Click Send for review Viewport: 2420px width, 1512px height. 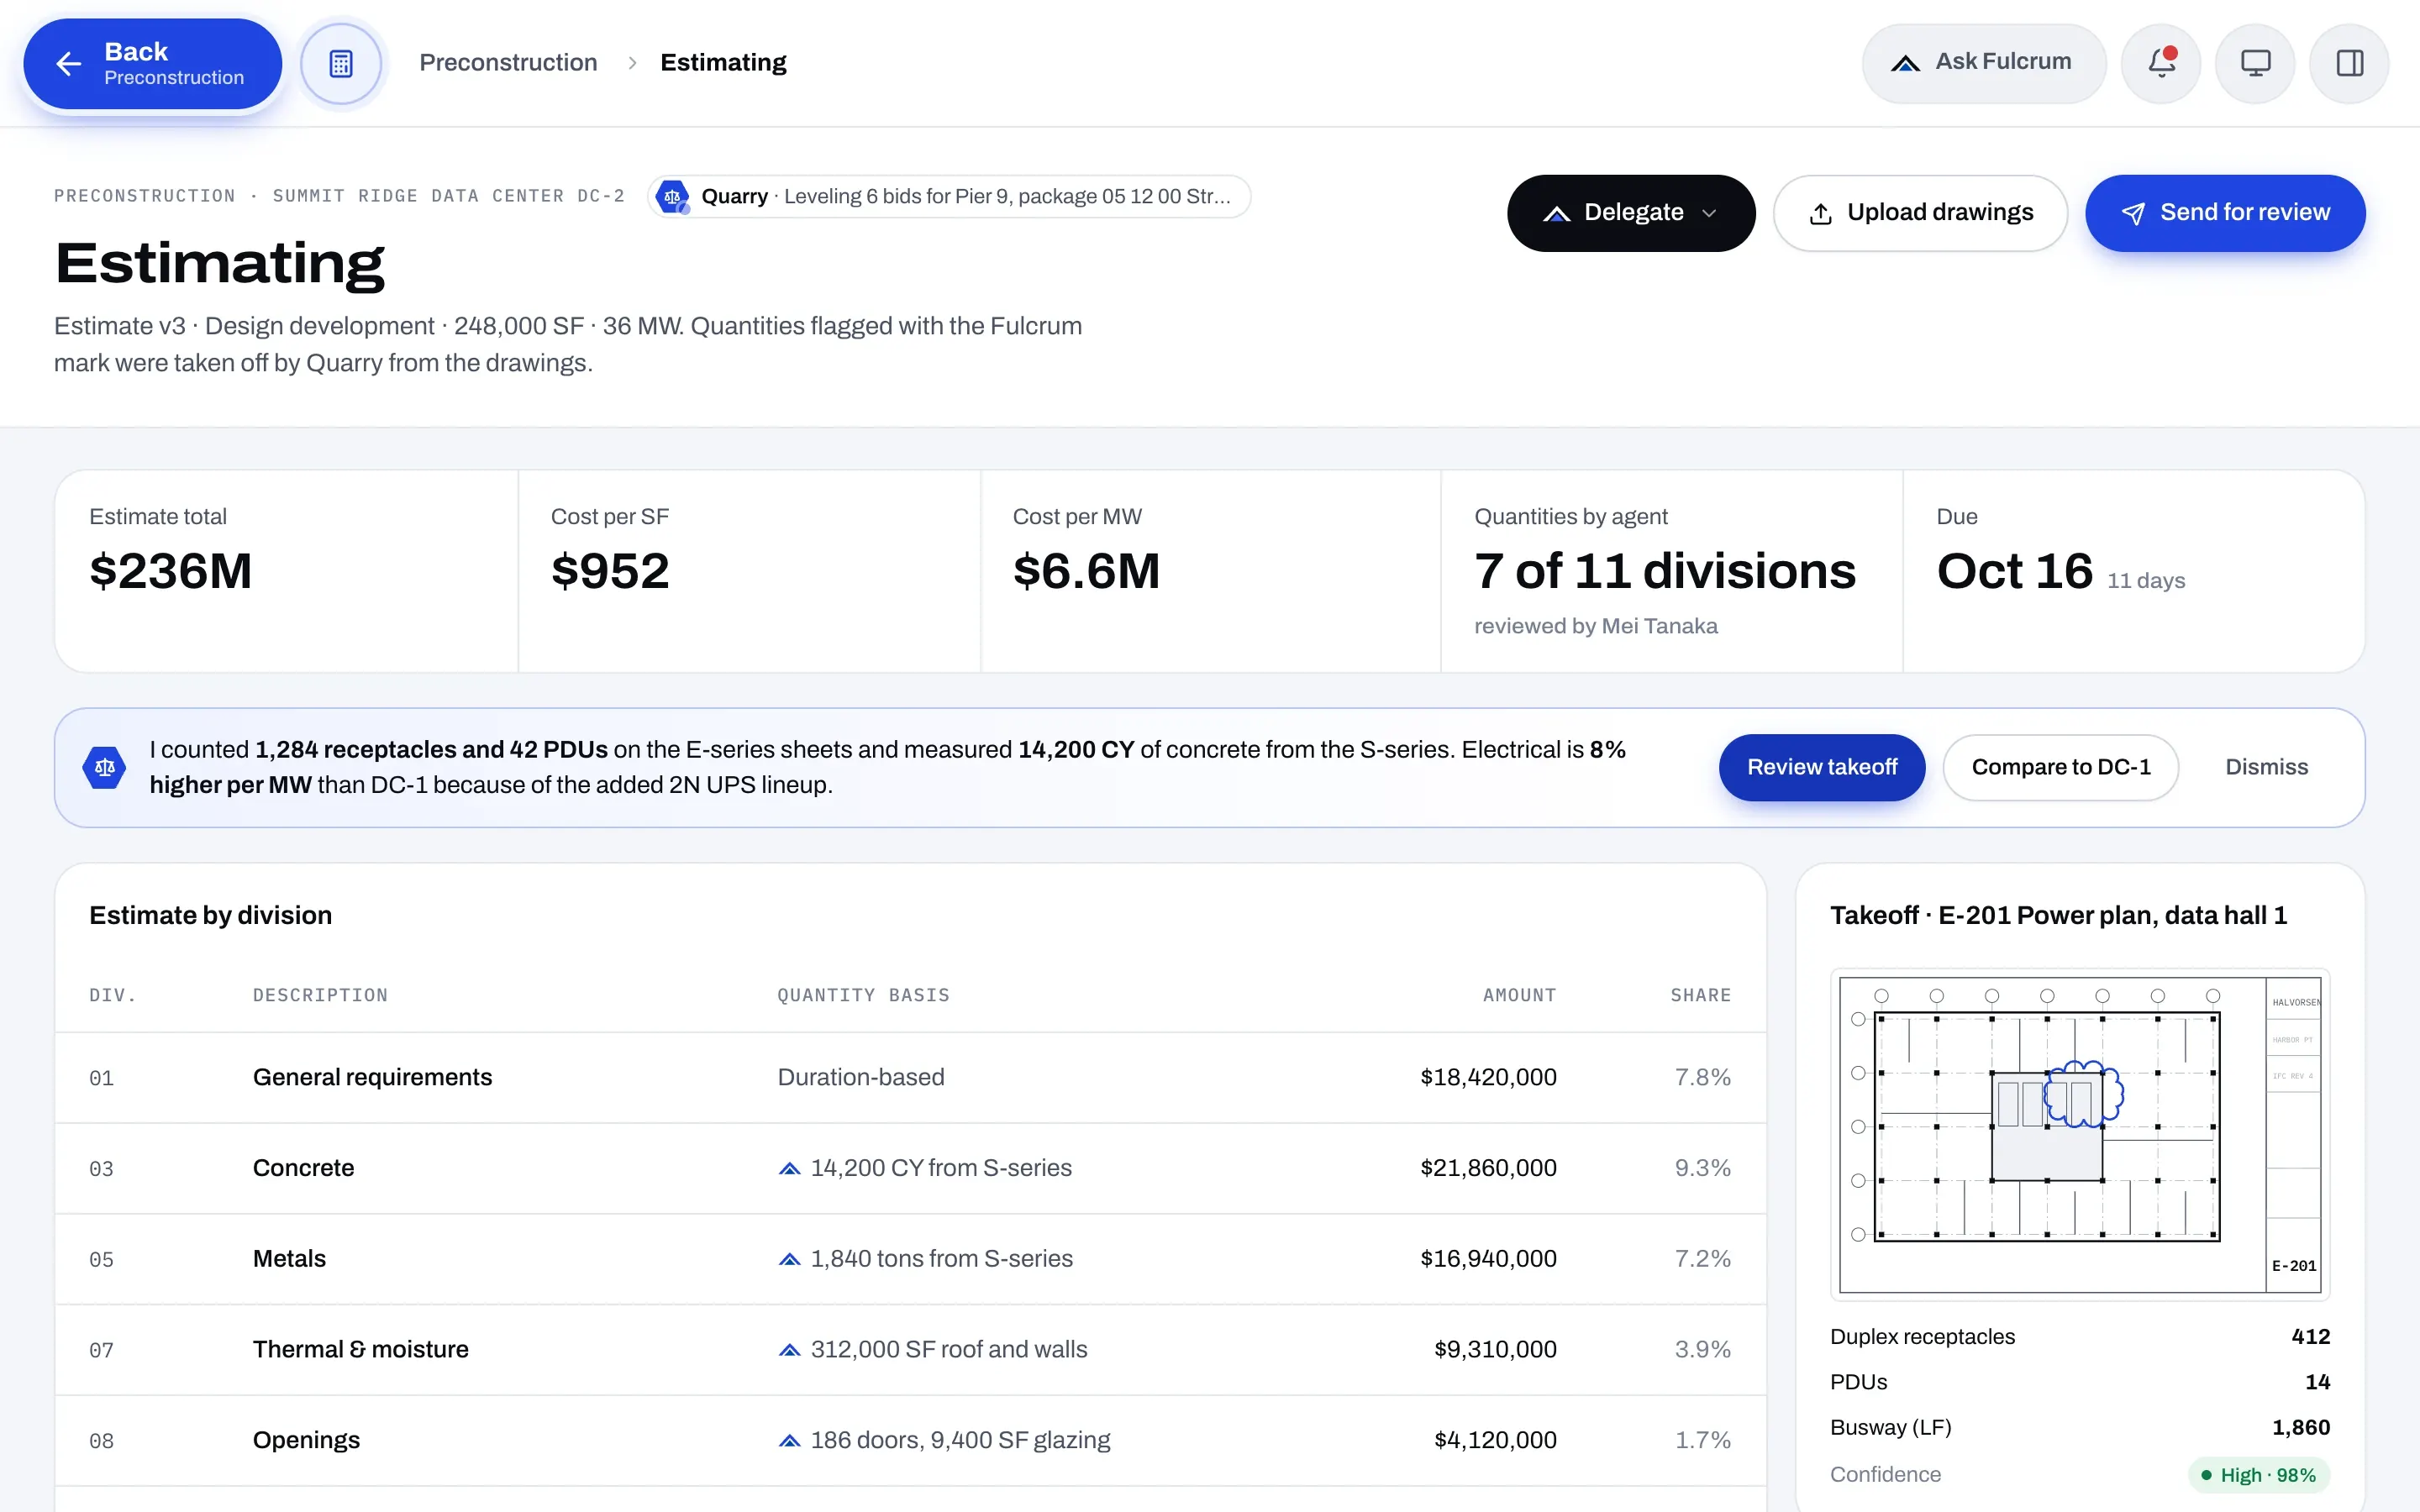[2225, 213]
